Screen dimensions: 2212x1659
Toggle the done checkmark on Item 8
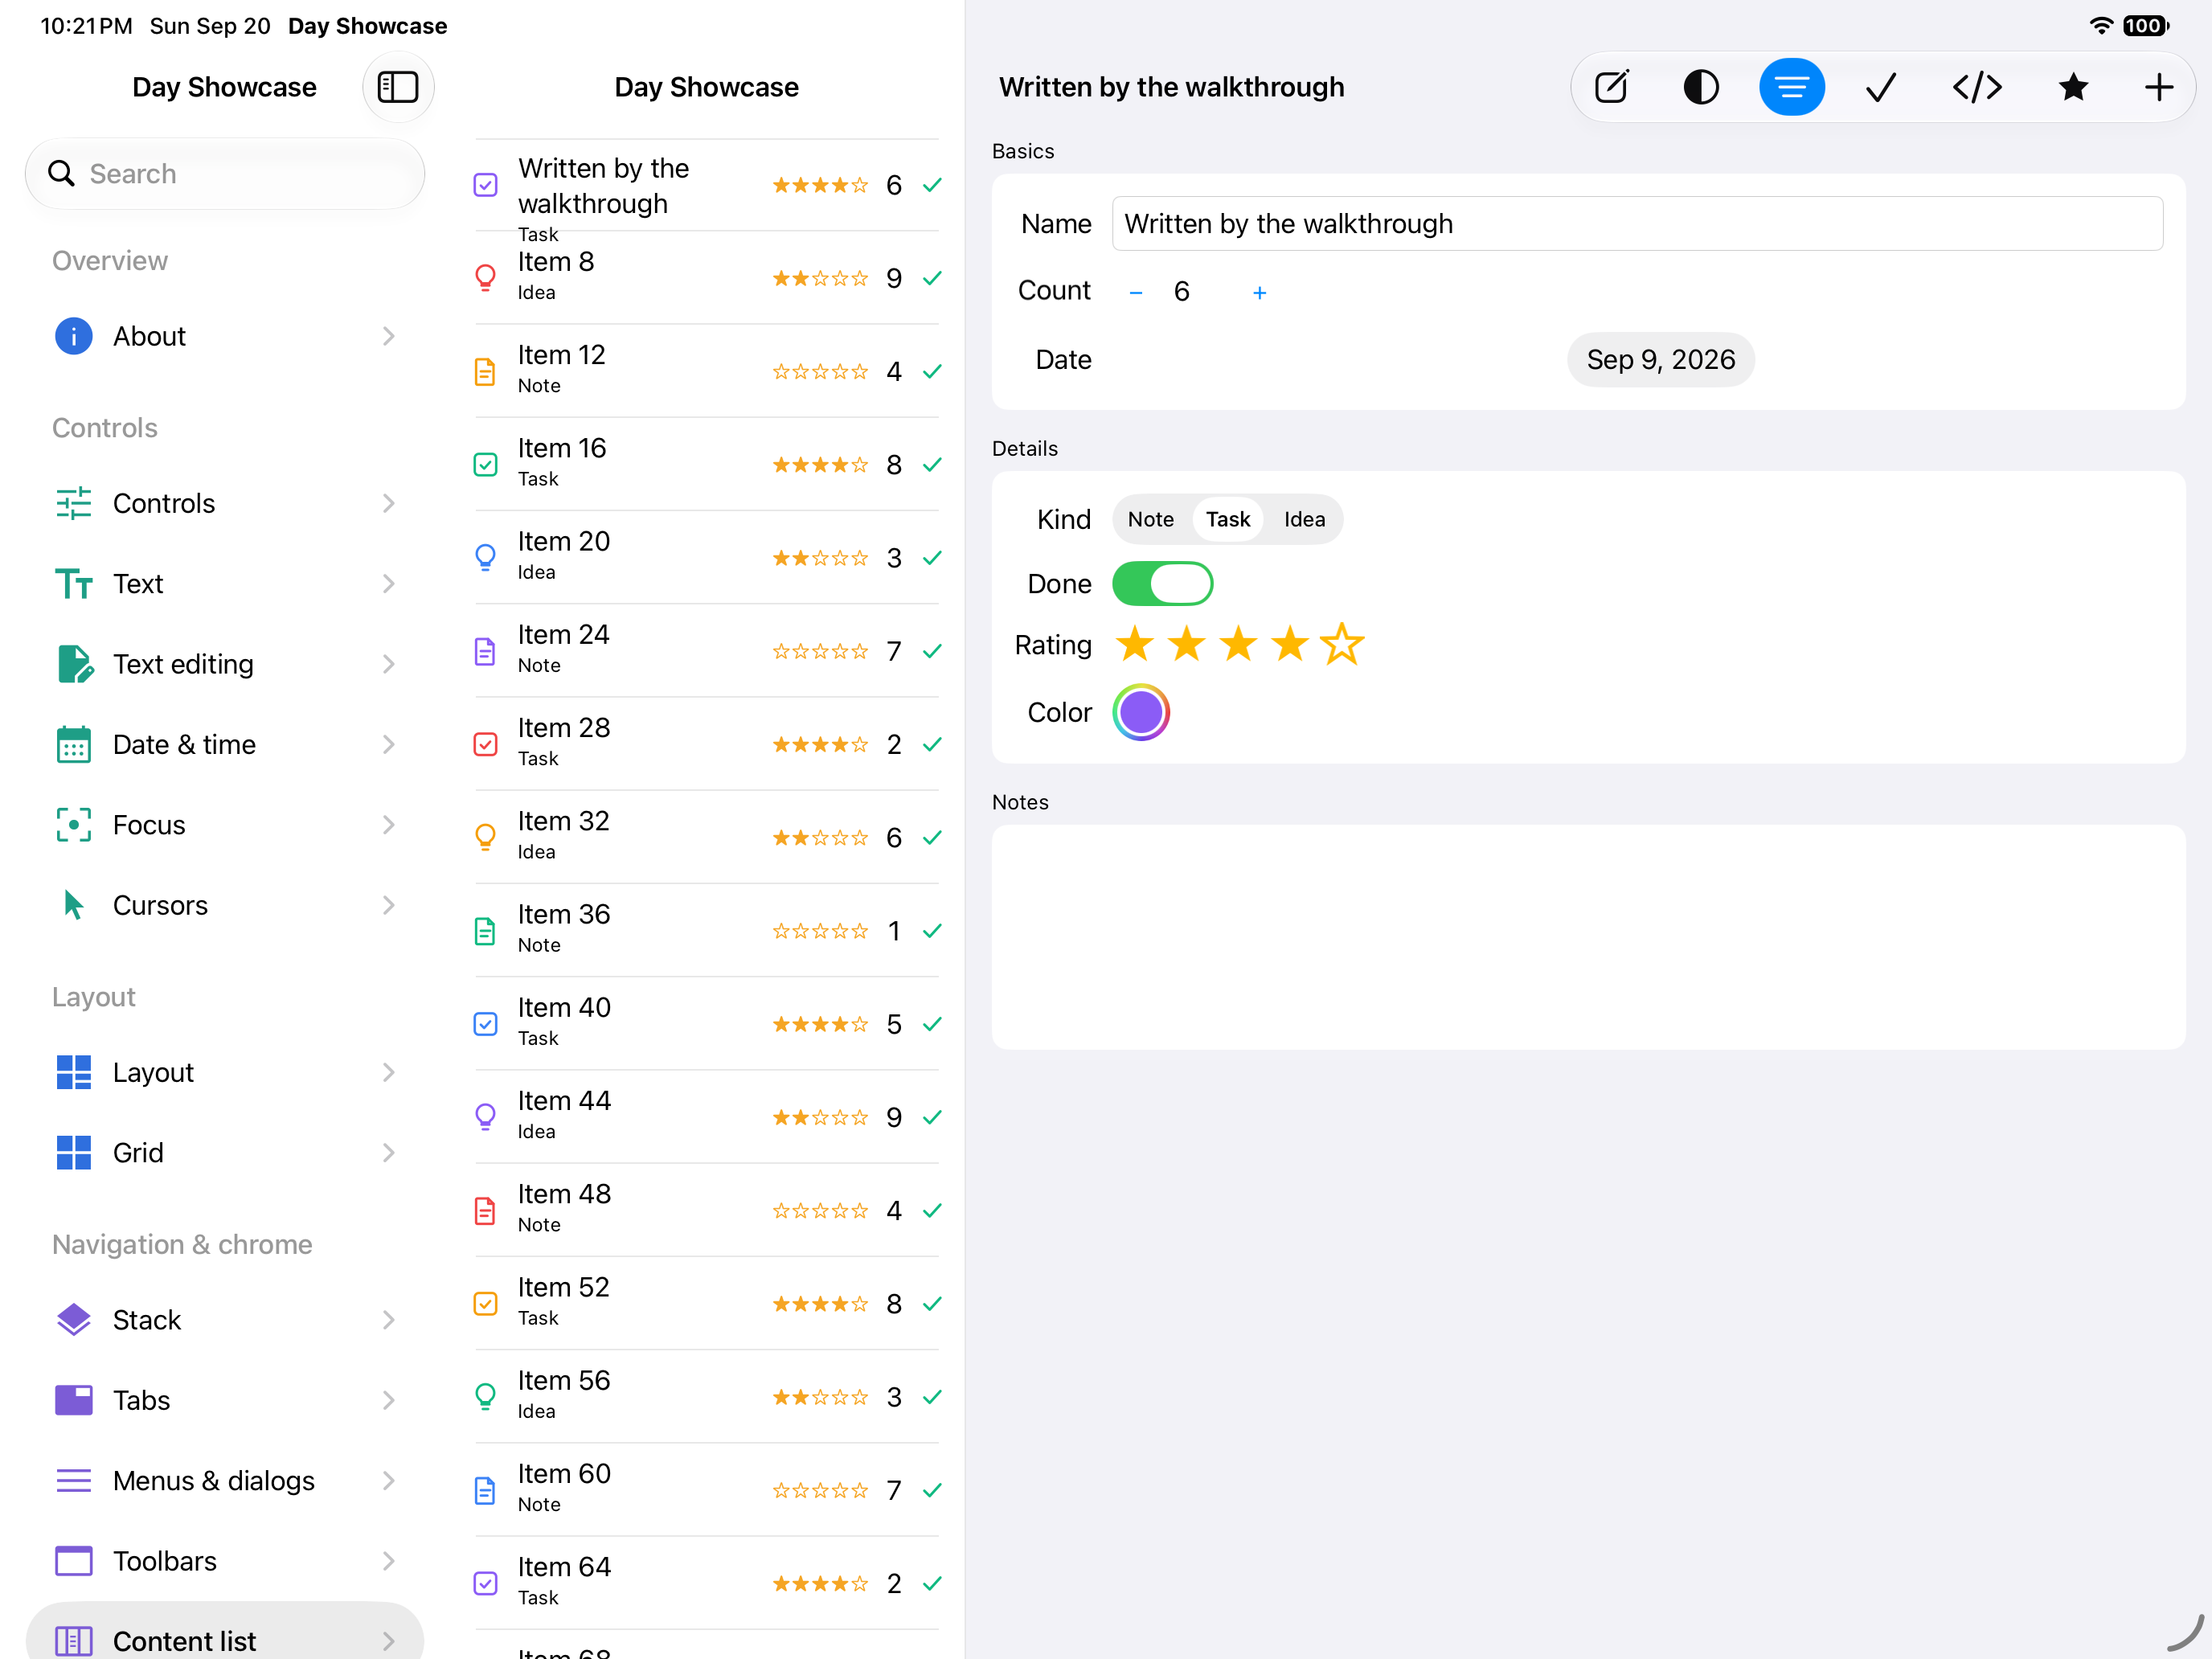click(x=932, y=278)
